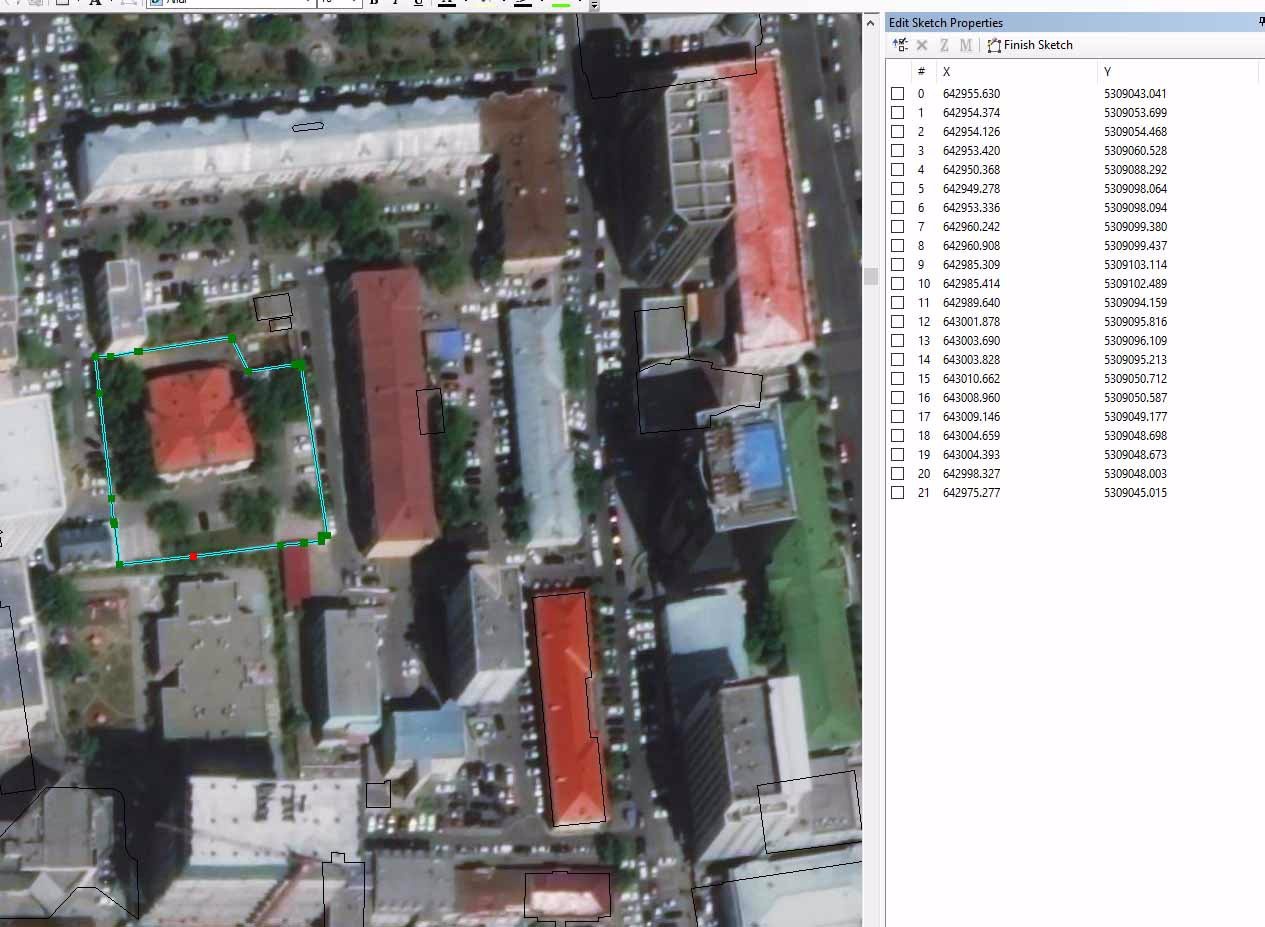Image resolution: width=1265 pixels, height=927 pixels.
Task: Click the X column header
Action: coord(946,72)
